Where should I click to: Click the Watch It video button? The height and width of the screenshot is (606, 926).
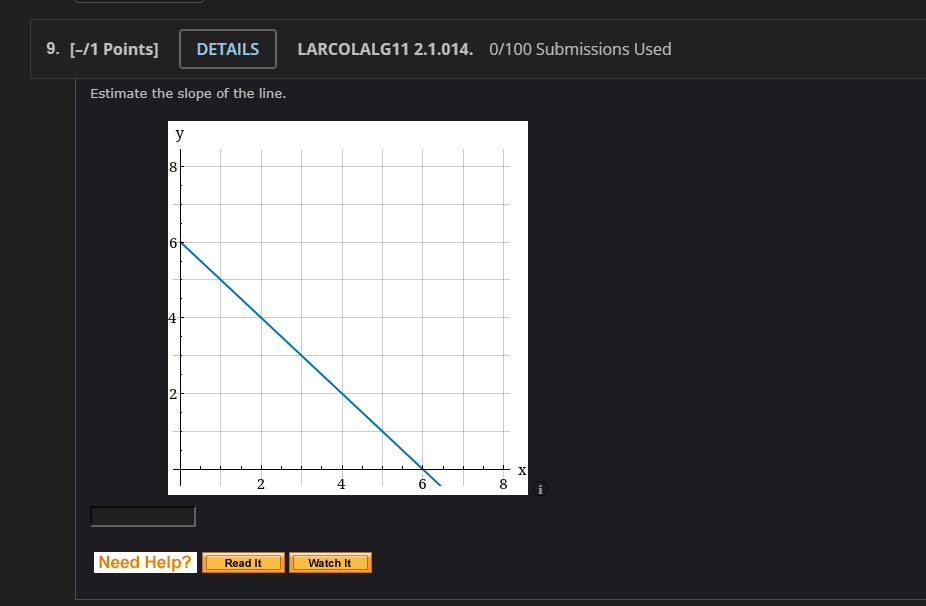pyautogui.click(x=330, y=562)
